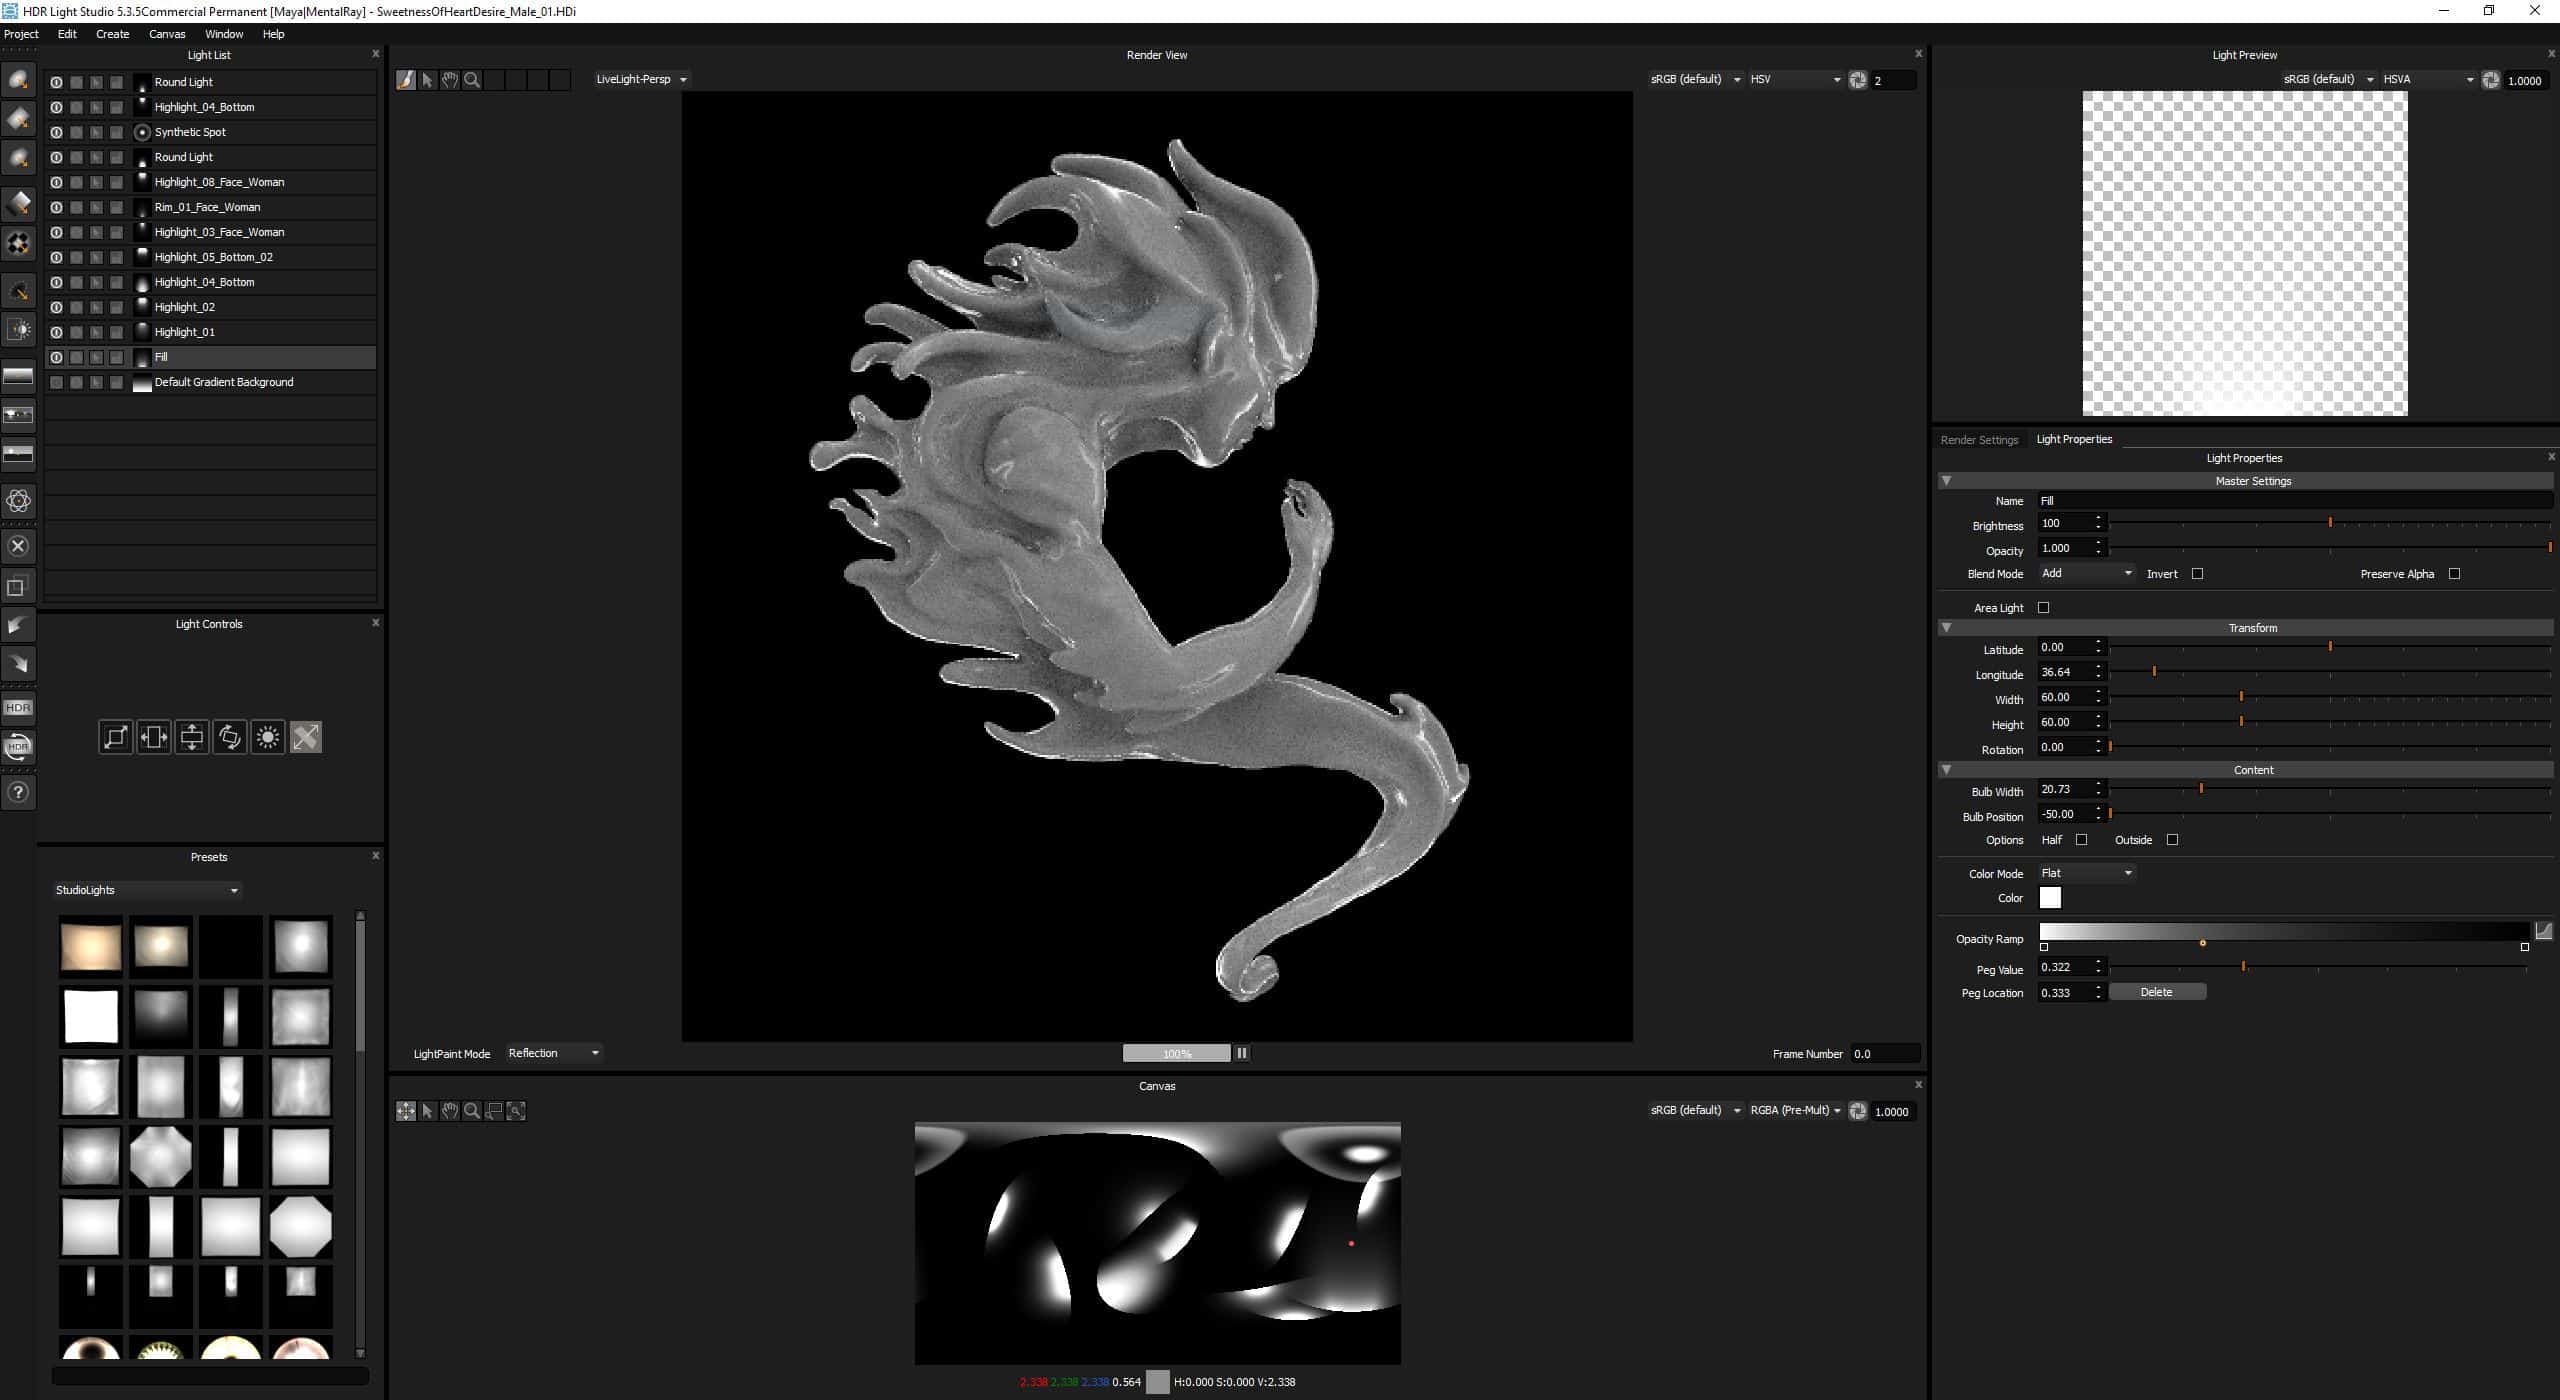The image size is (2560, 1400).
Task: Click the zoom magnifier tool in Canvas toolbar
Action: [472, 1111]
